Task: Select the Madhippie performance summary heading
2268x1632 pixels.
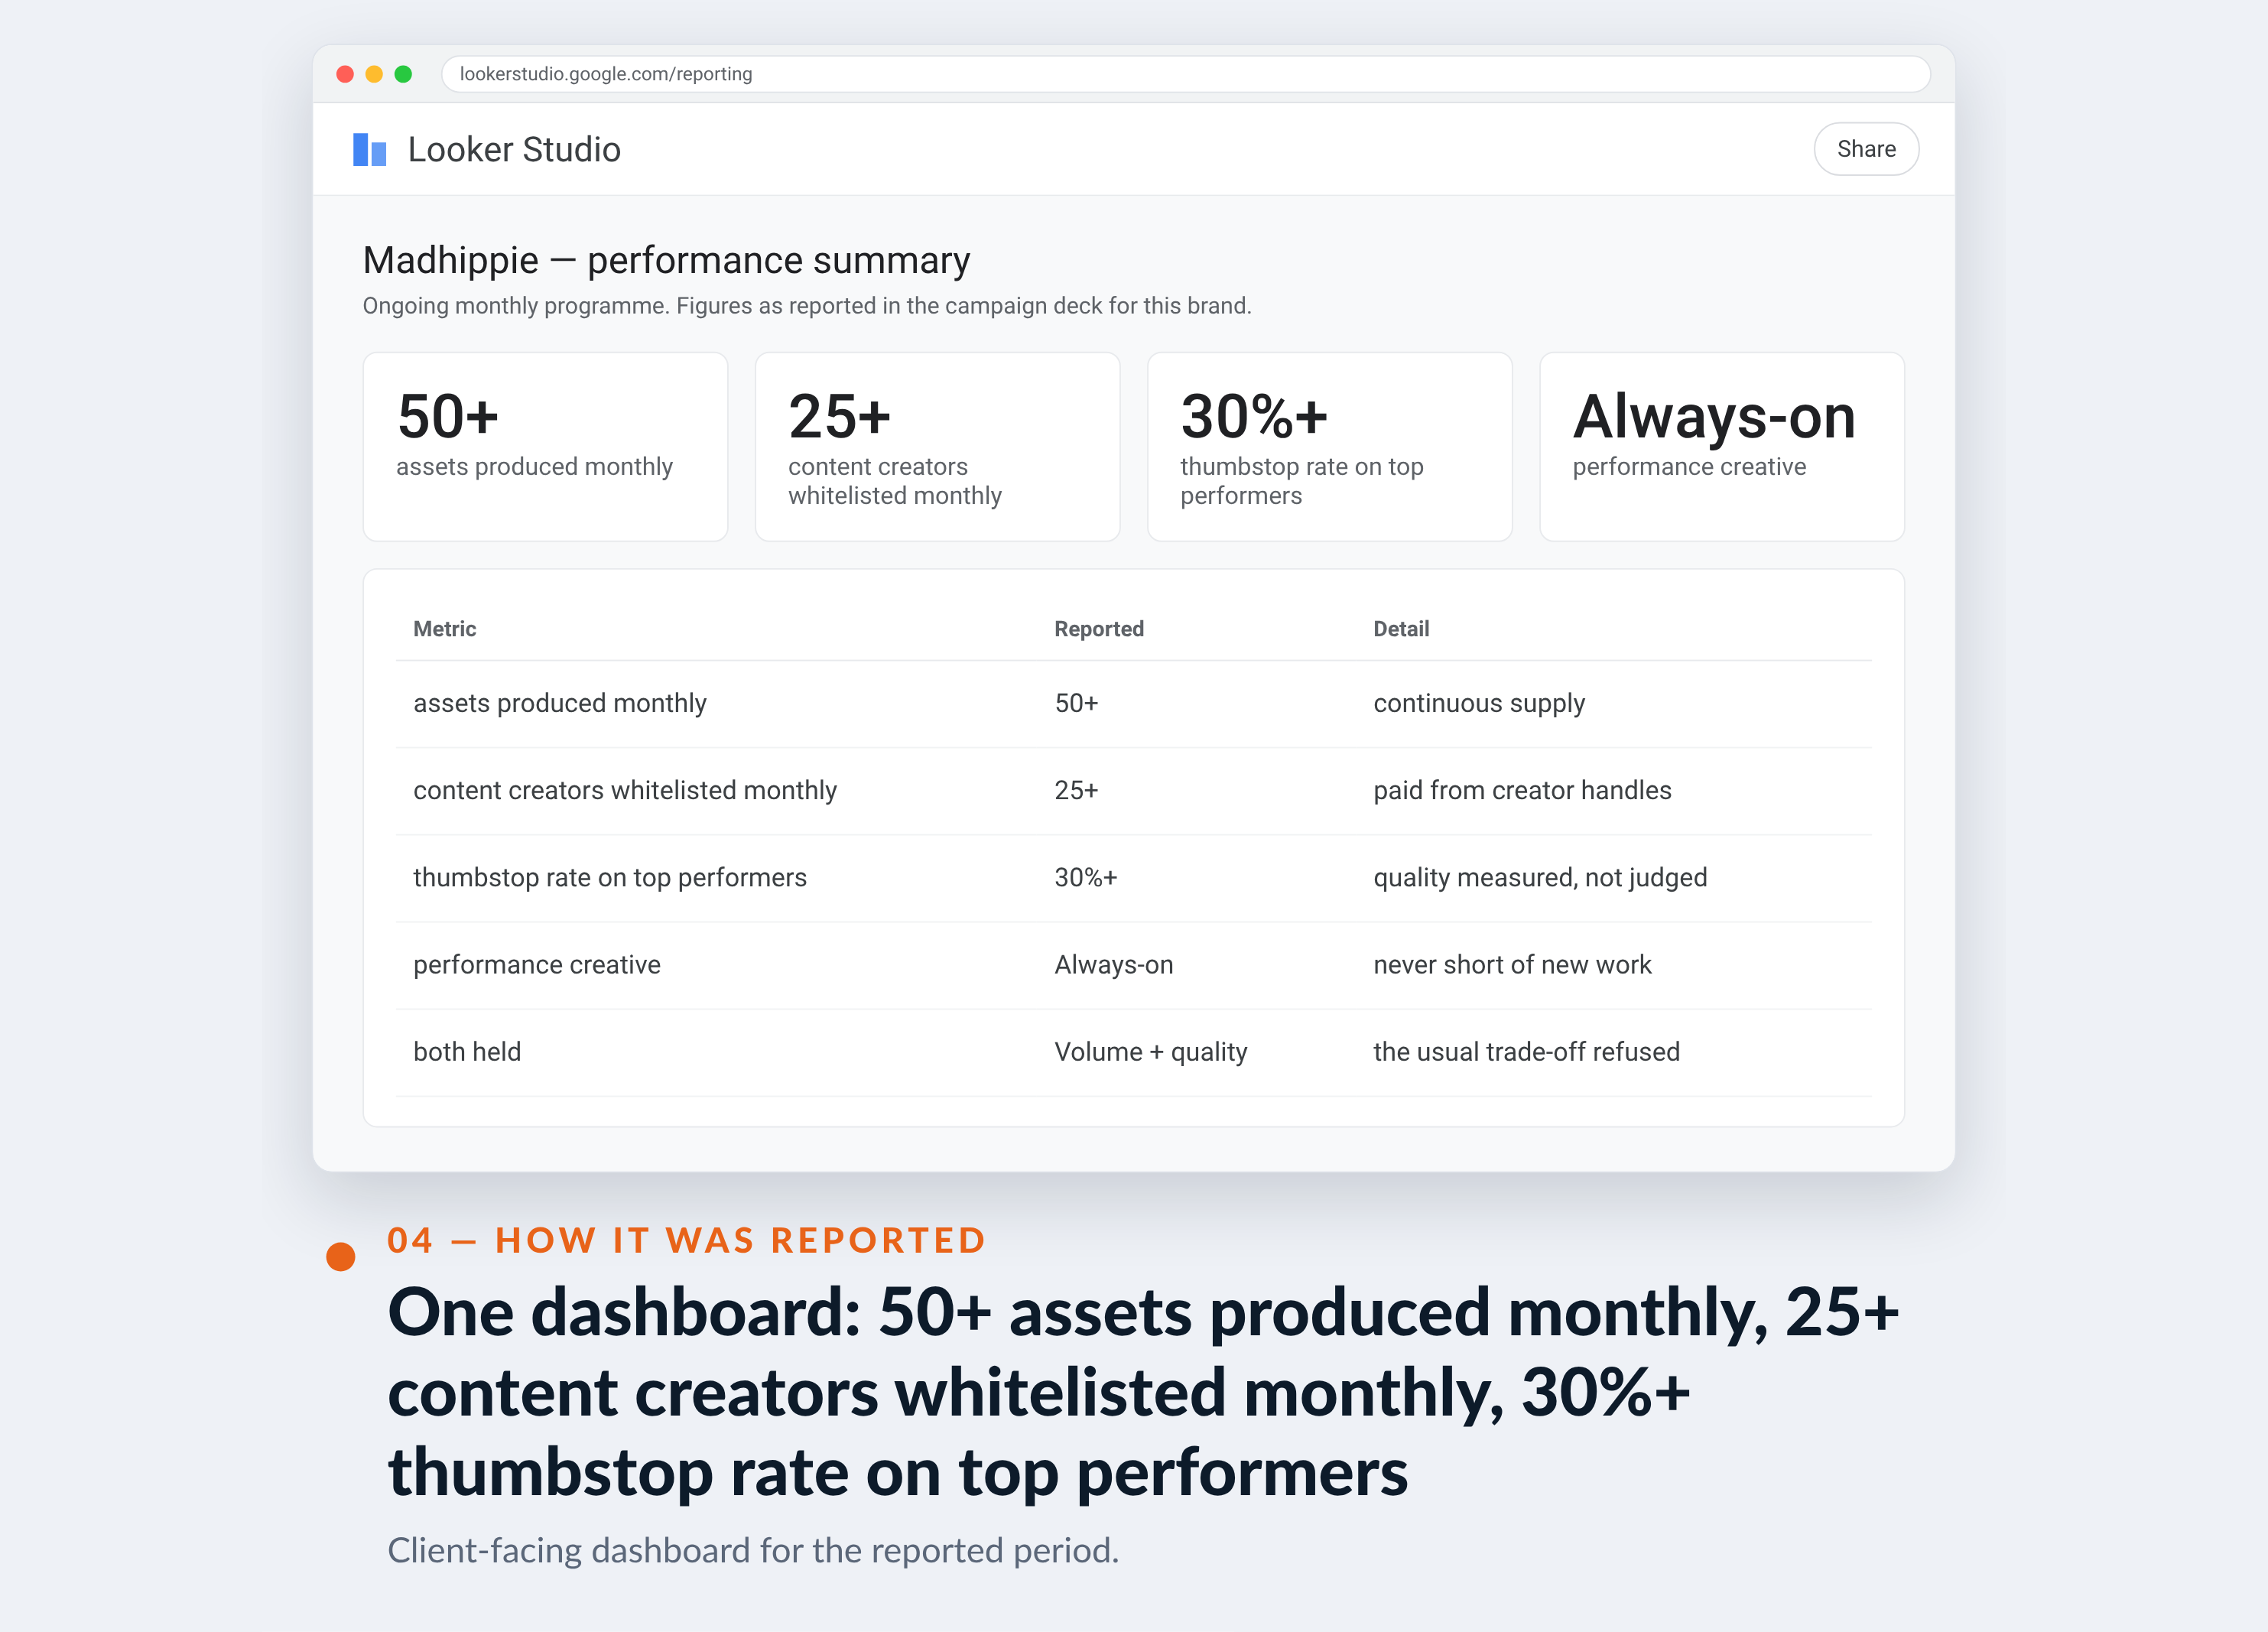Action: (666, 260)
